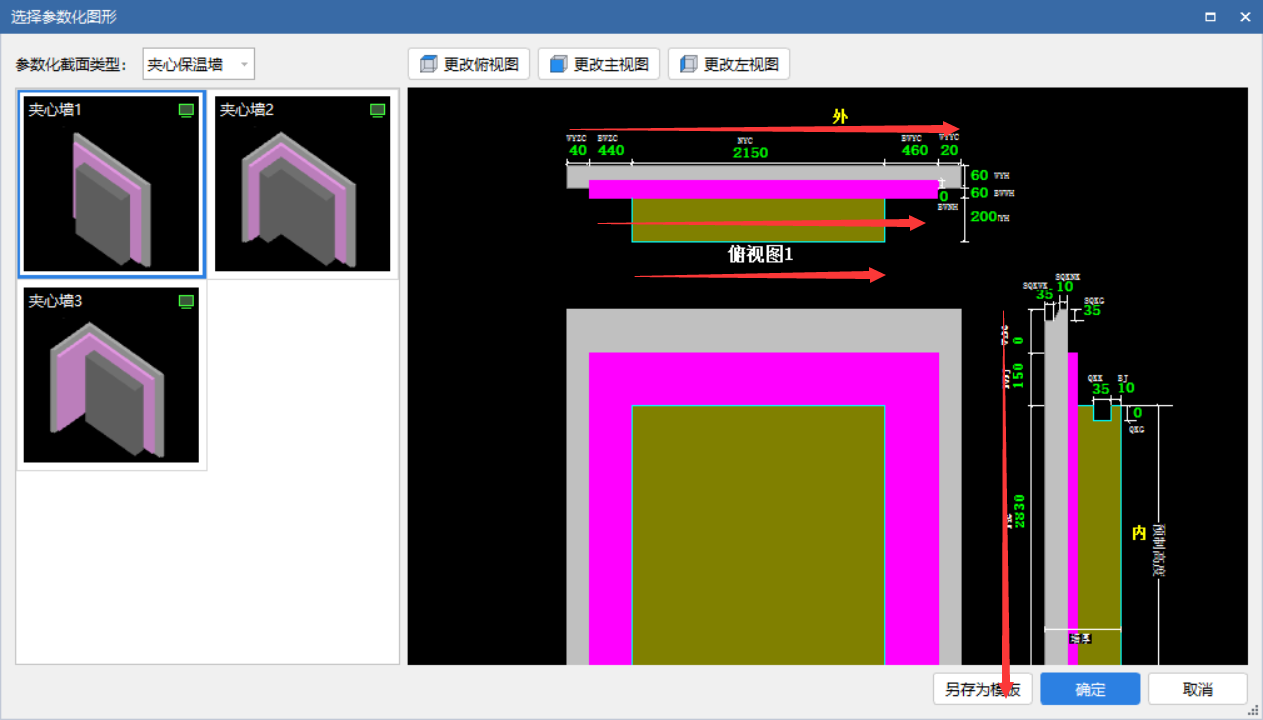Confirm with the 确定 button
Screen dimensions: 1263x720
click(1090, 689)
